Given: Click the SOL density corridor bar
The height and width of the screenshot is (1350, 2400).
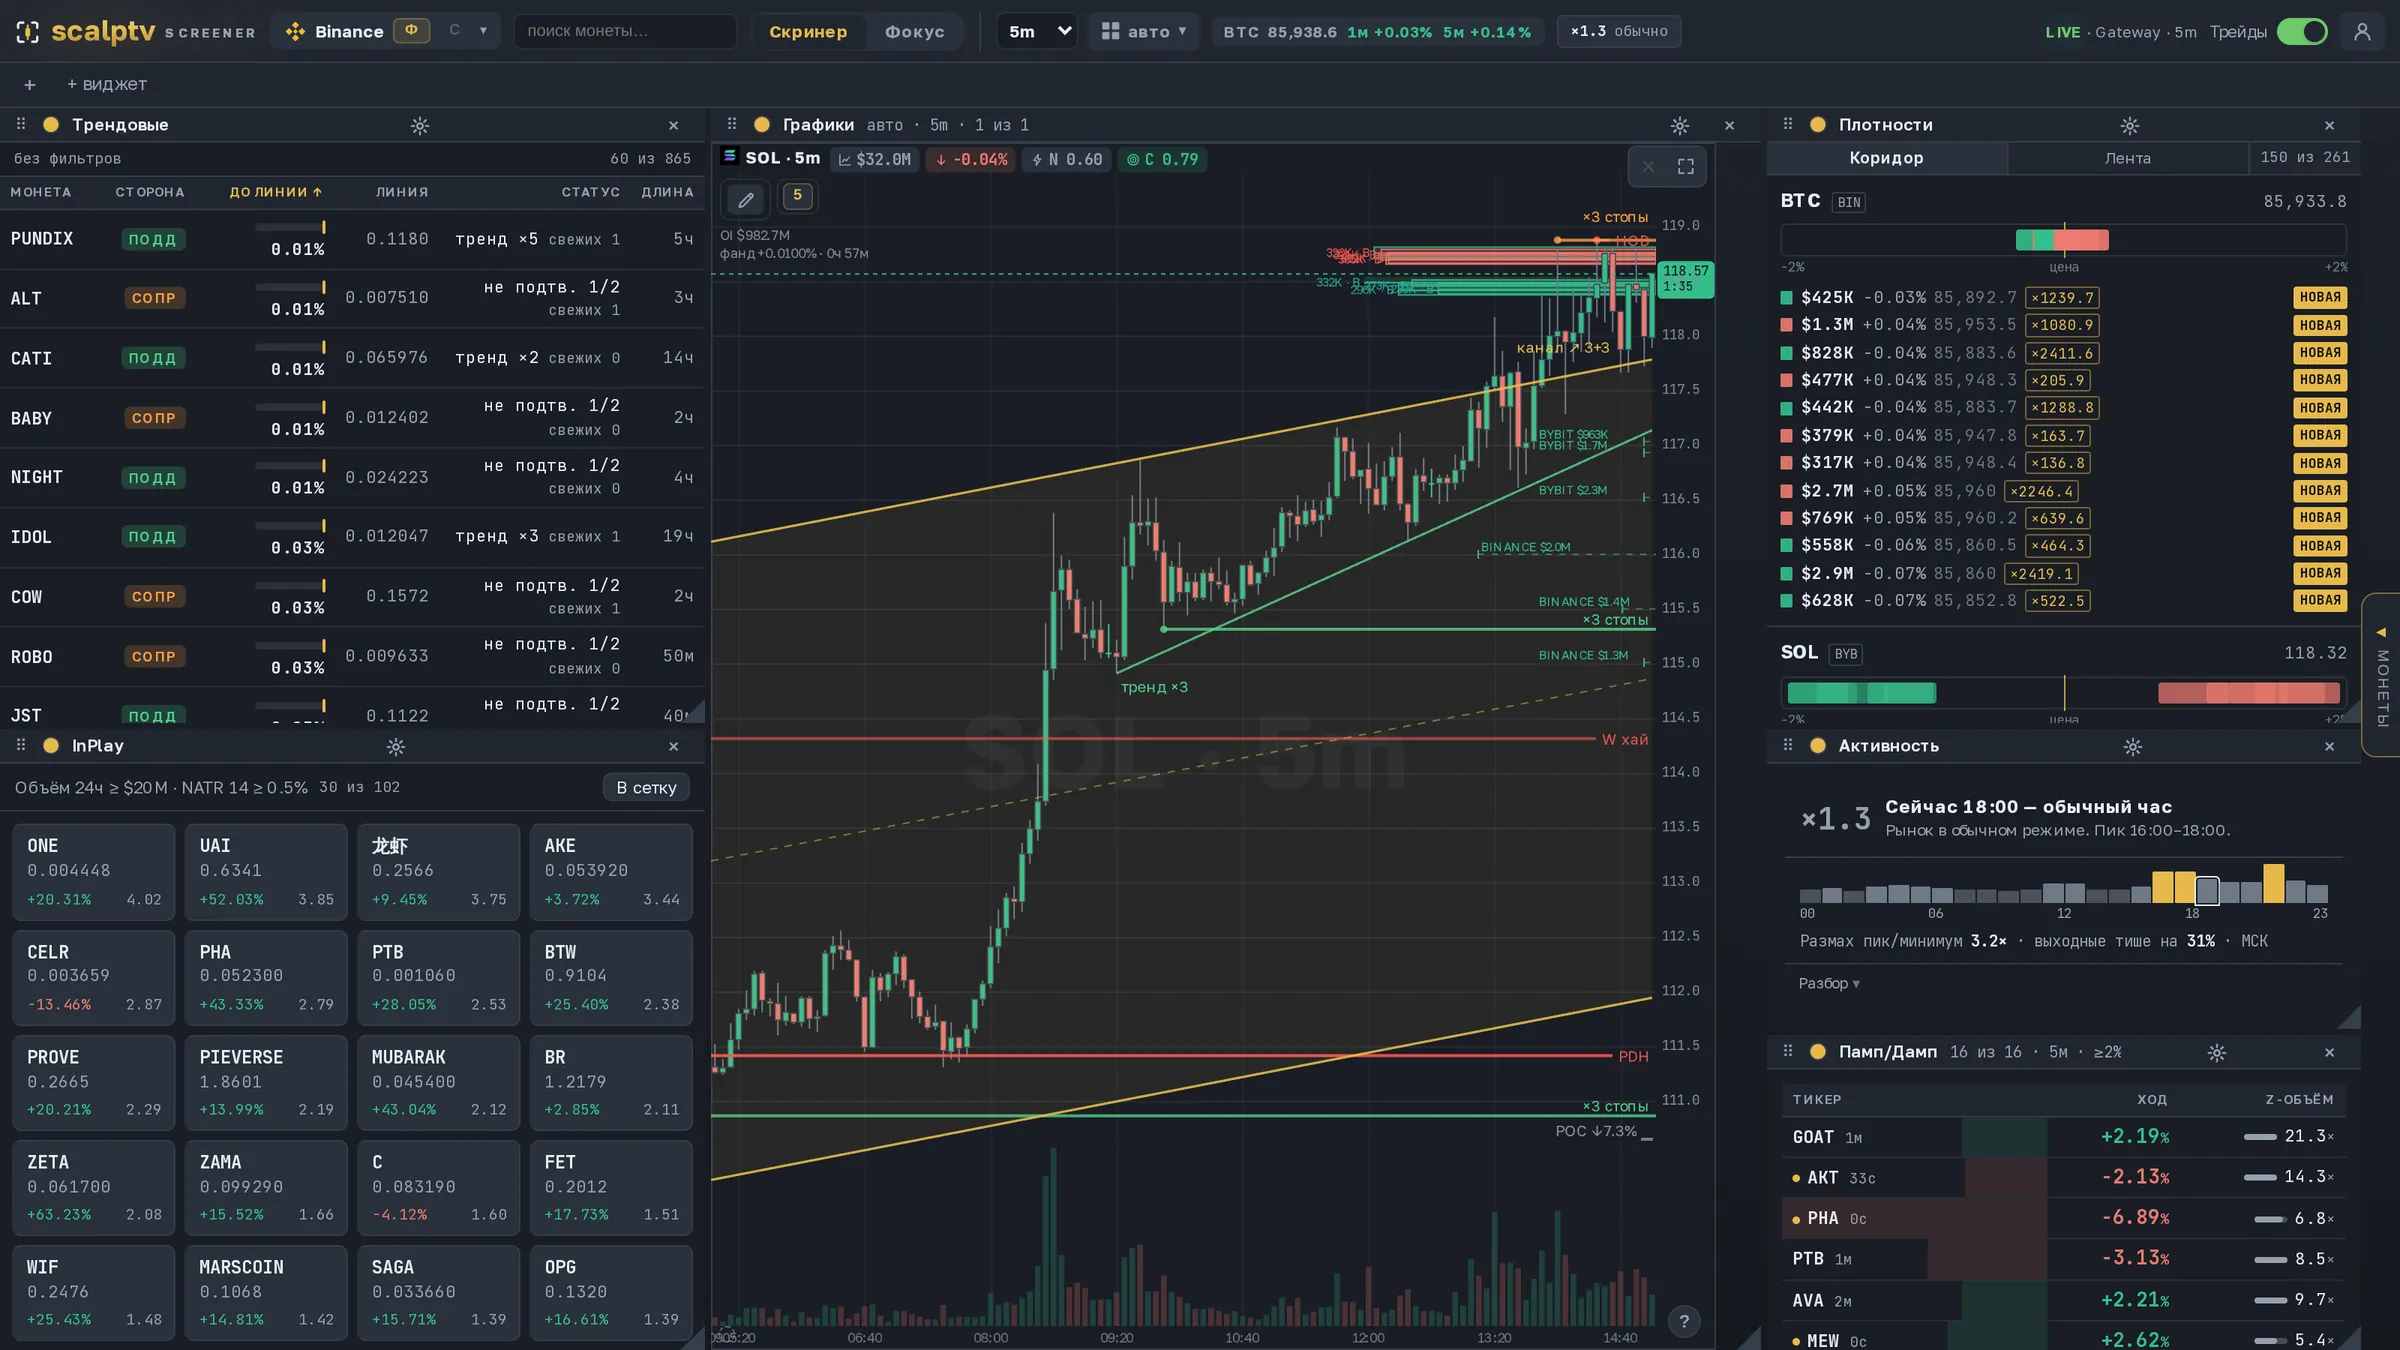Looking at the screenshot, I should click(x=2063, y=693).
